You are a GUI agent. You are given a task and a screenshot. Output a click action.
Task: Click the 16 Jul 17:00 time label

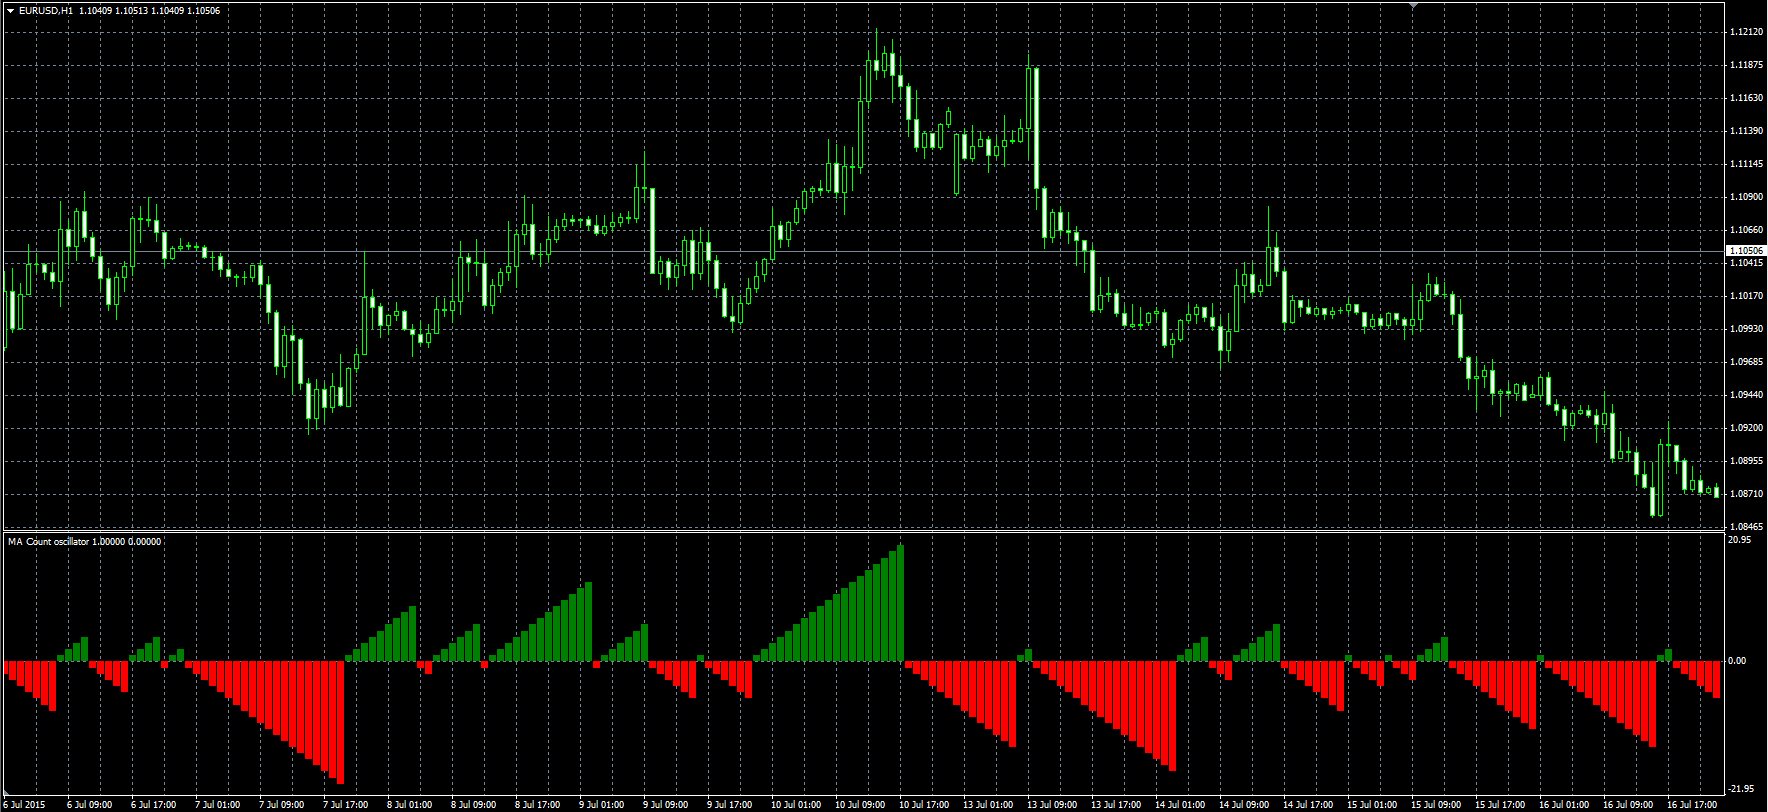1692,805
